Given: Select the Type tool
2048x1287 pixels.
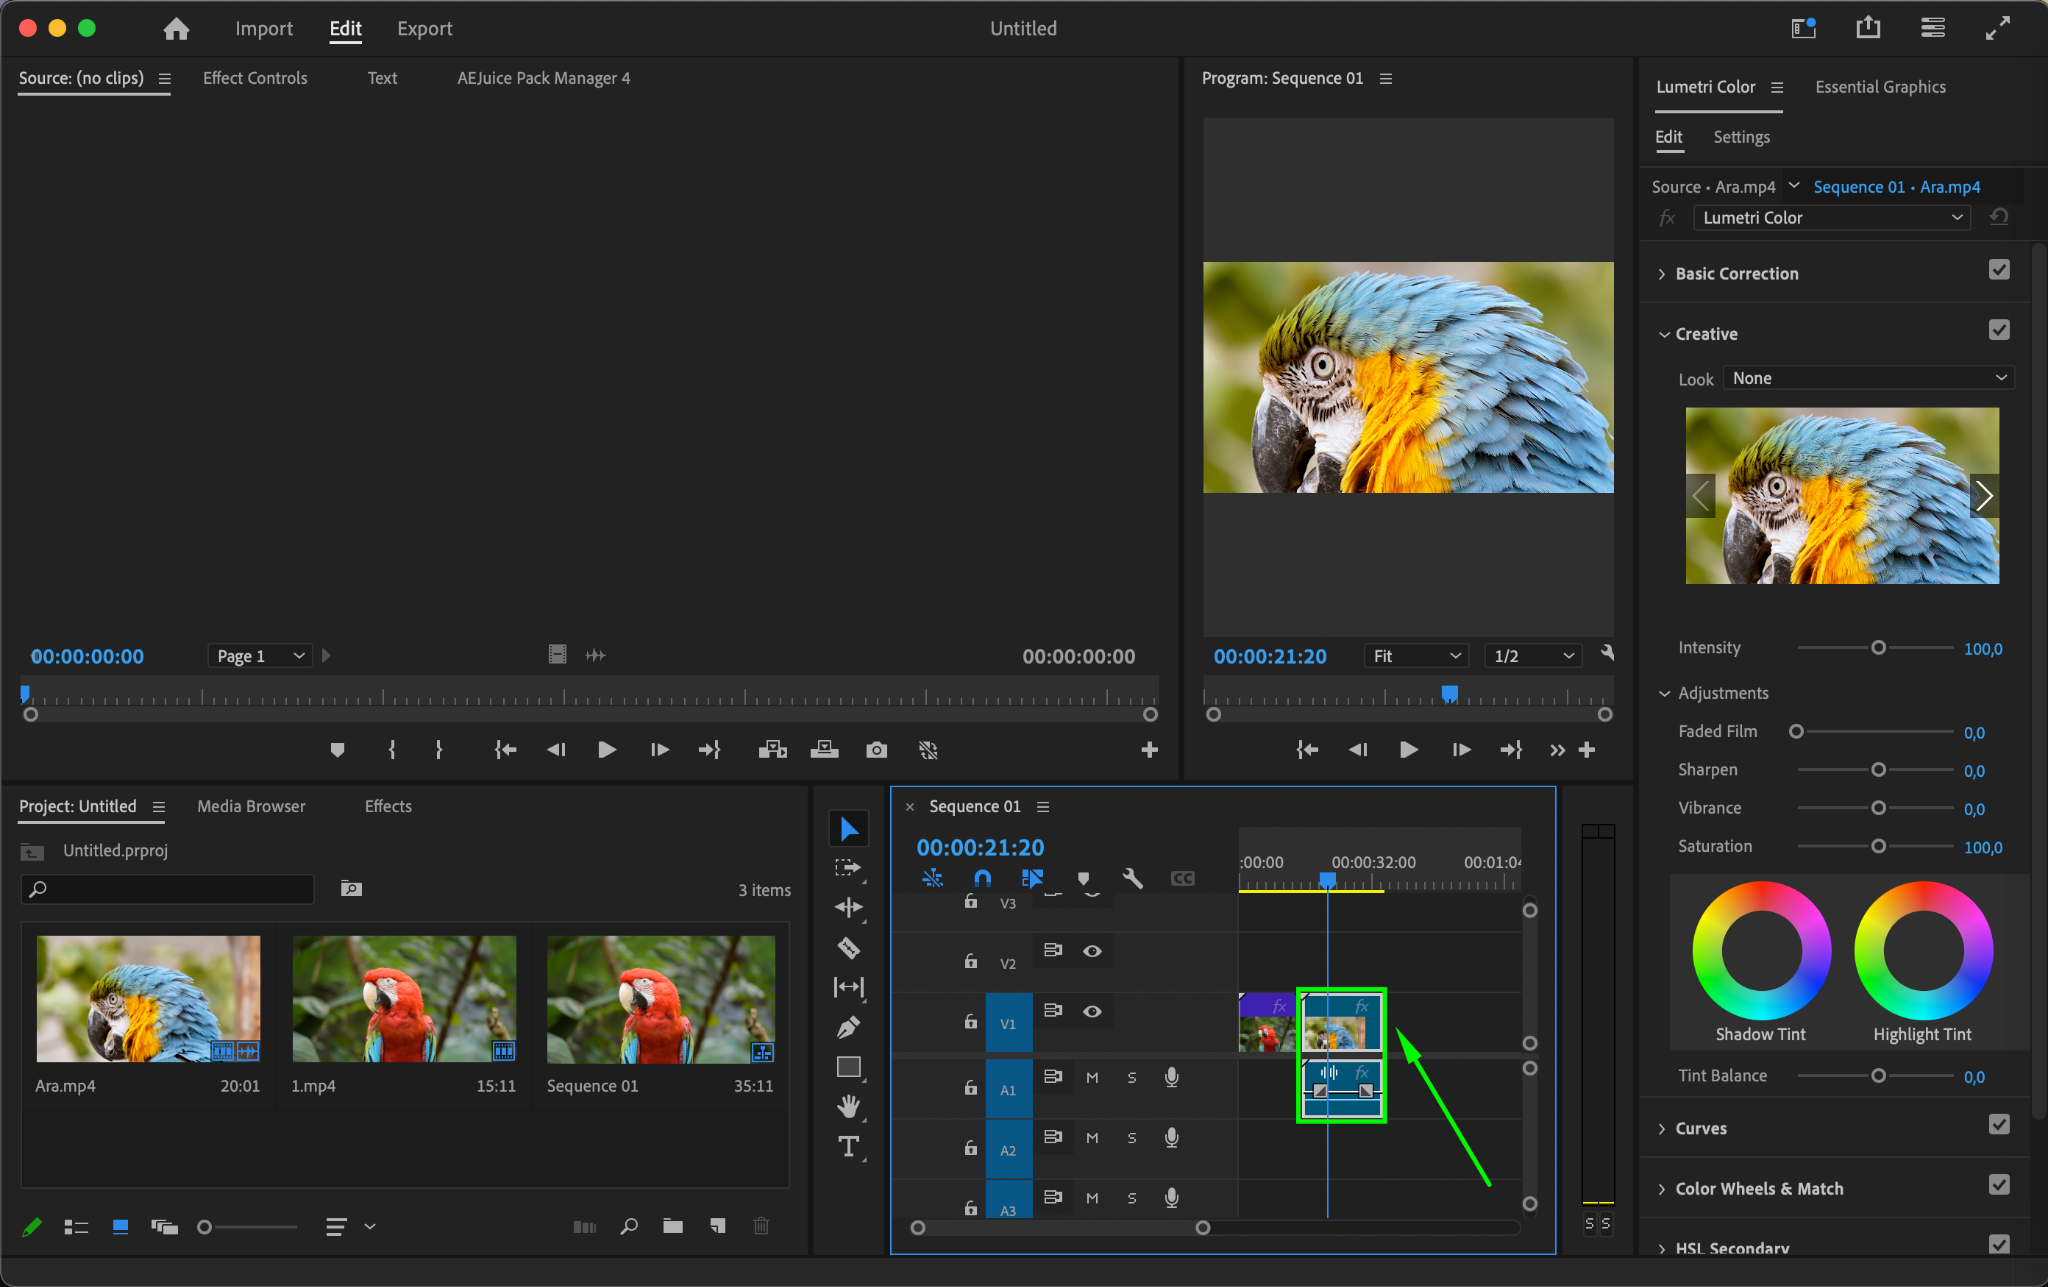Looking at the screenshot, I should coord(848,1147).
